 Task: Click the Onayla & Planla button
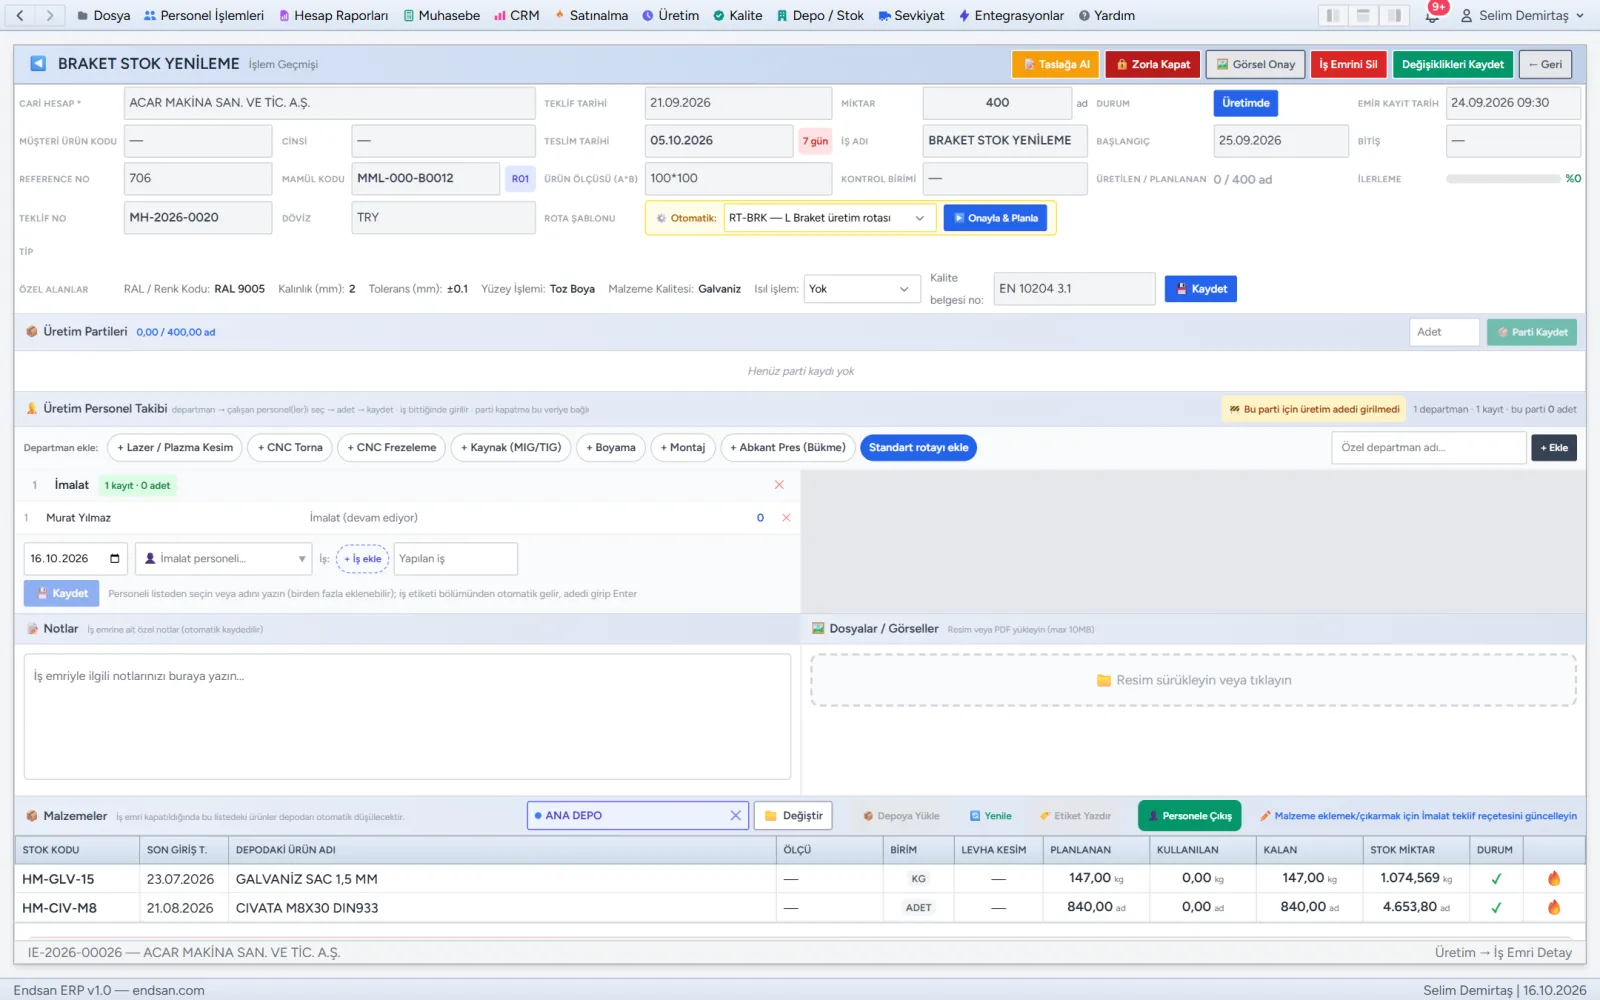995,218
